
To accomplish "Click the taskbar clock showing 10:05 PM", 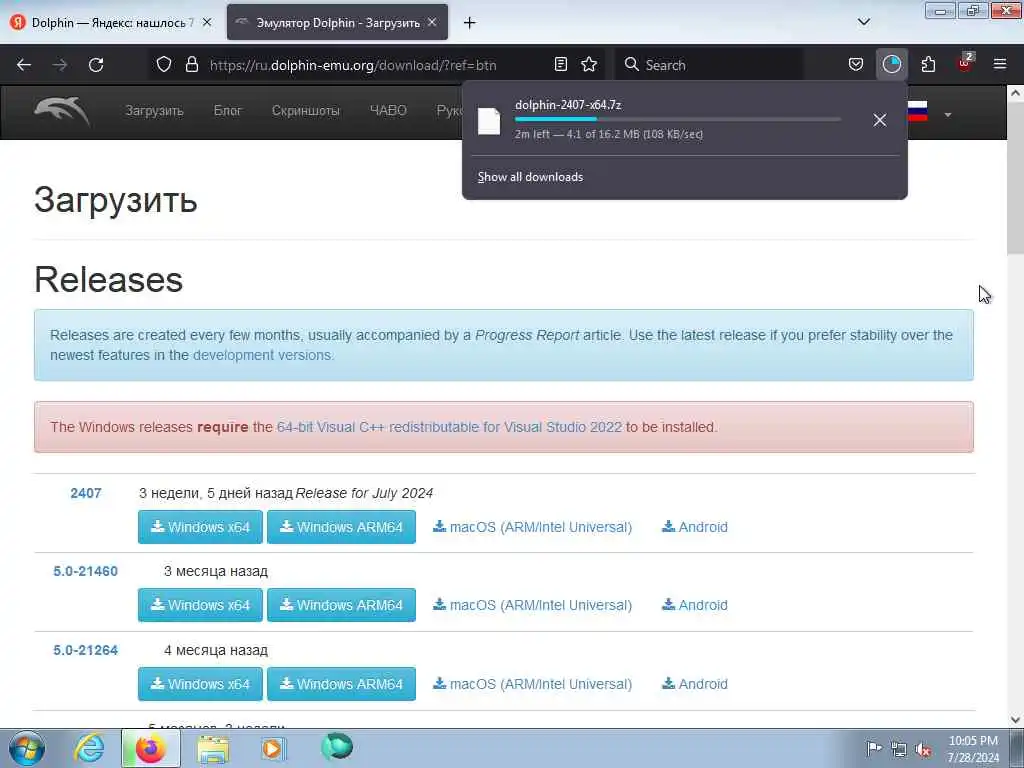I will (x=973, y=749).
